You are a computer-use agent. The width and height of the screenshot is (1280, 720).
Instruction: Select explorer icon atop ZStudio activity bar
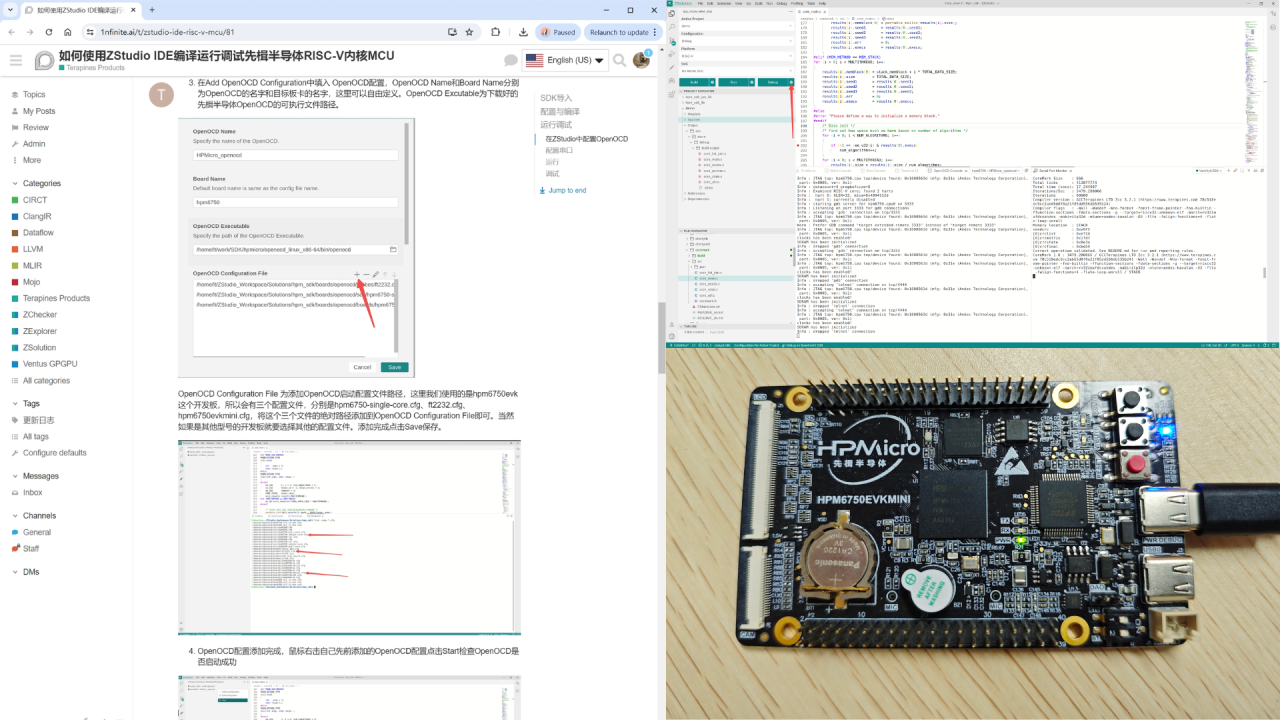click(672, 13)
